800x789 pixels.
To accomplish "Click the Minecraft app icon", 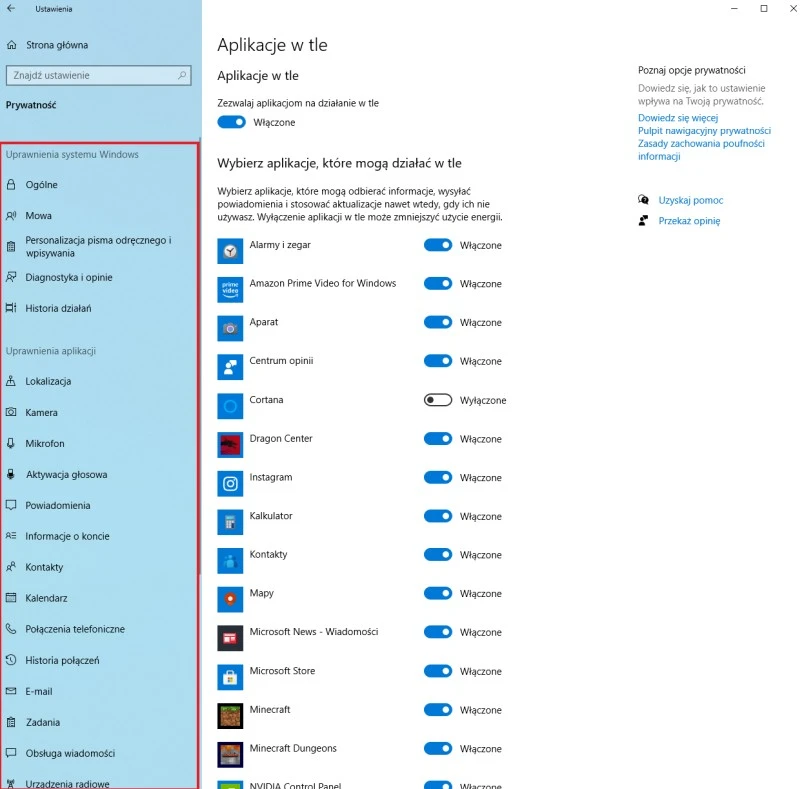I will (x=230, y=715).
